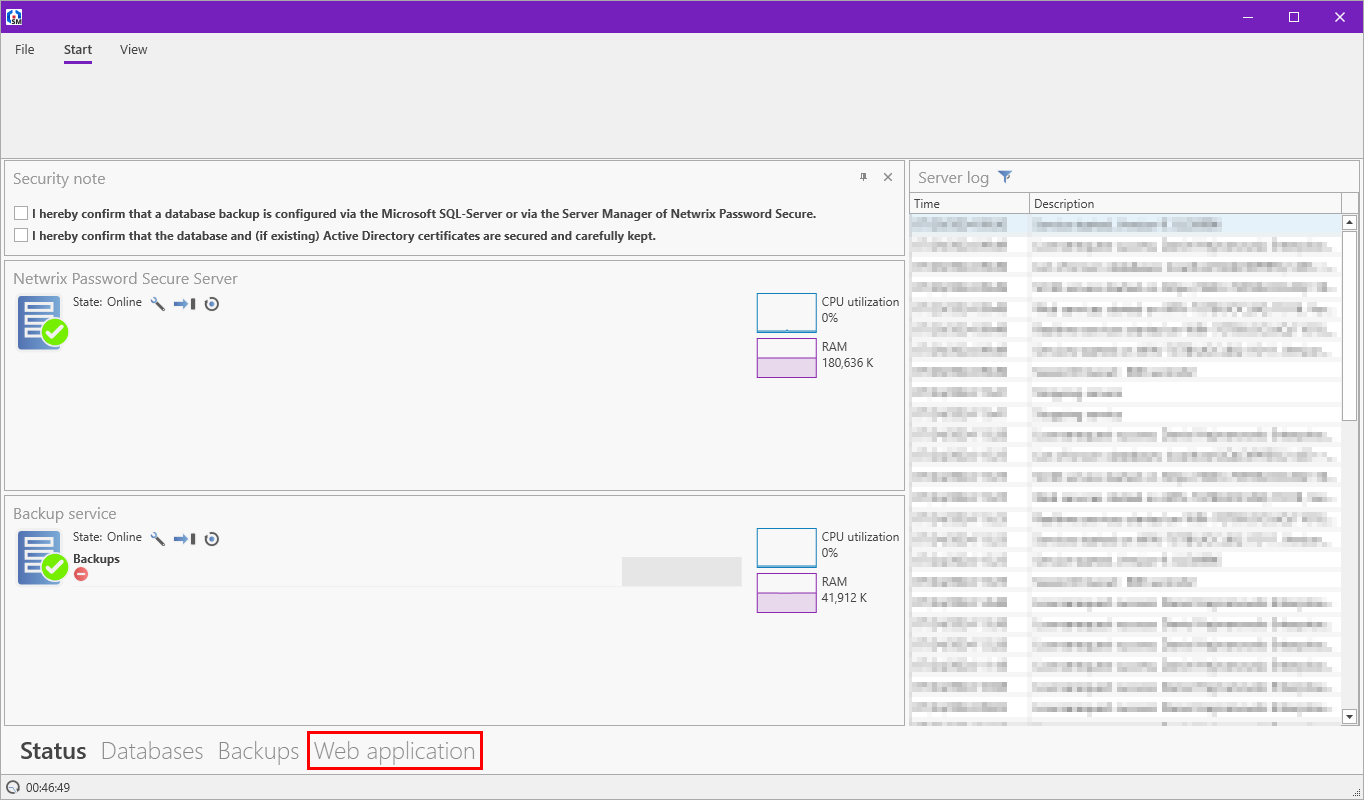Click the Server log heading

click(953, 178)
